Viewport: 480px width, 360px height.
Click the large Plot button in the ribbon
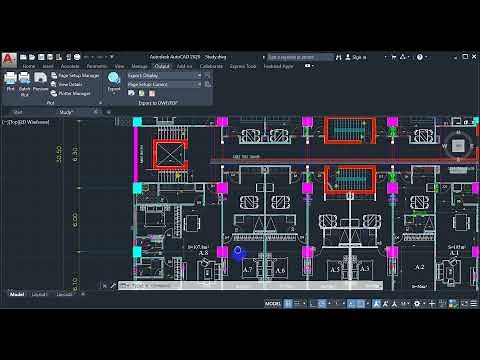[10, 81]
